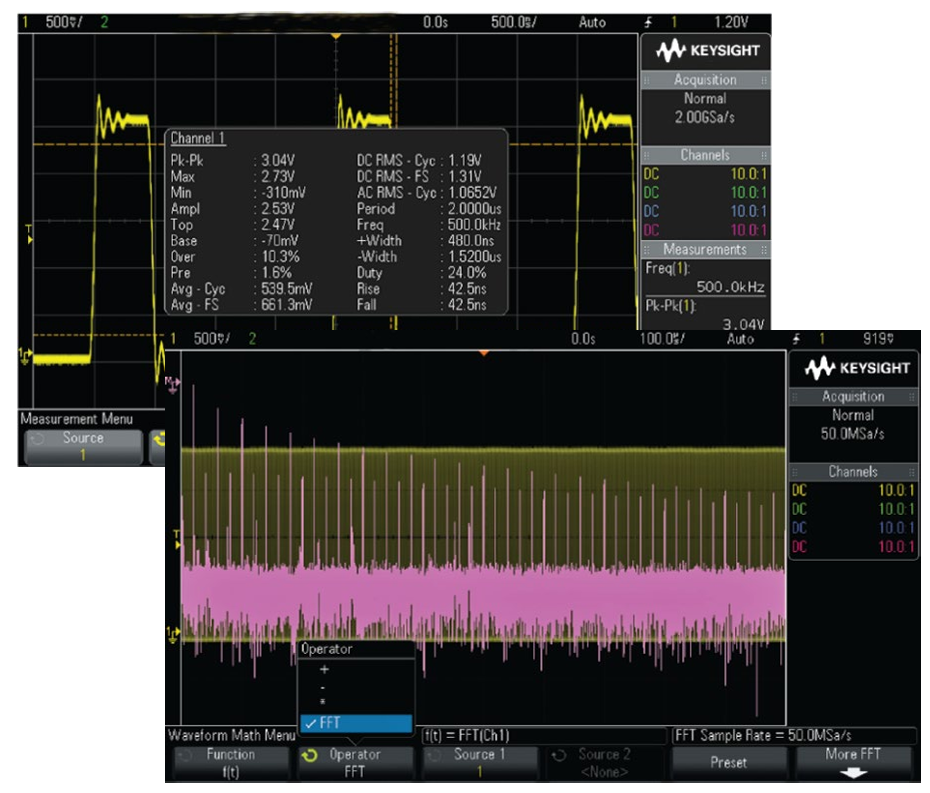Click the Duty 24.0% row in the Channel 1 table

click(x=422, y=273)
